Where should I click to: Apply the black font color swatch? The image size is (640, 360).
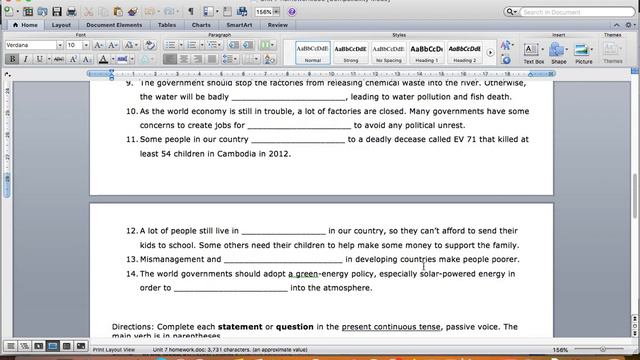click(x=103, y=60)
